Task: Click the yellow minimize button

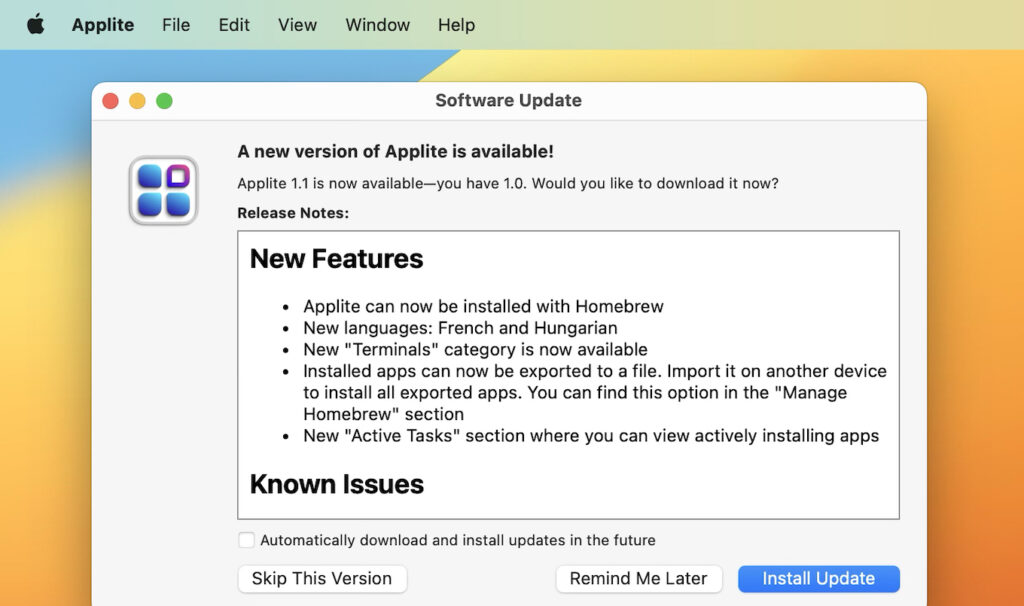Action: (x=137, y=101)
